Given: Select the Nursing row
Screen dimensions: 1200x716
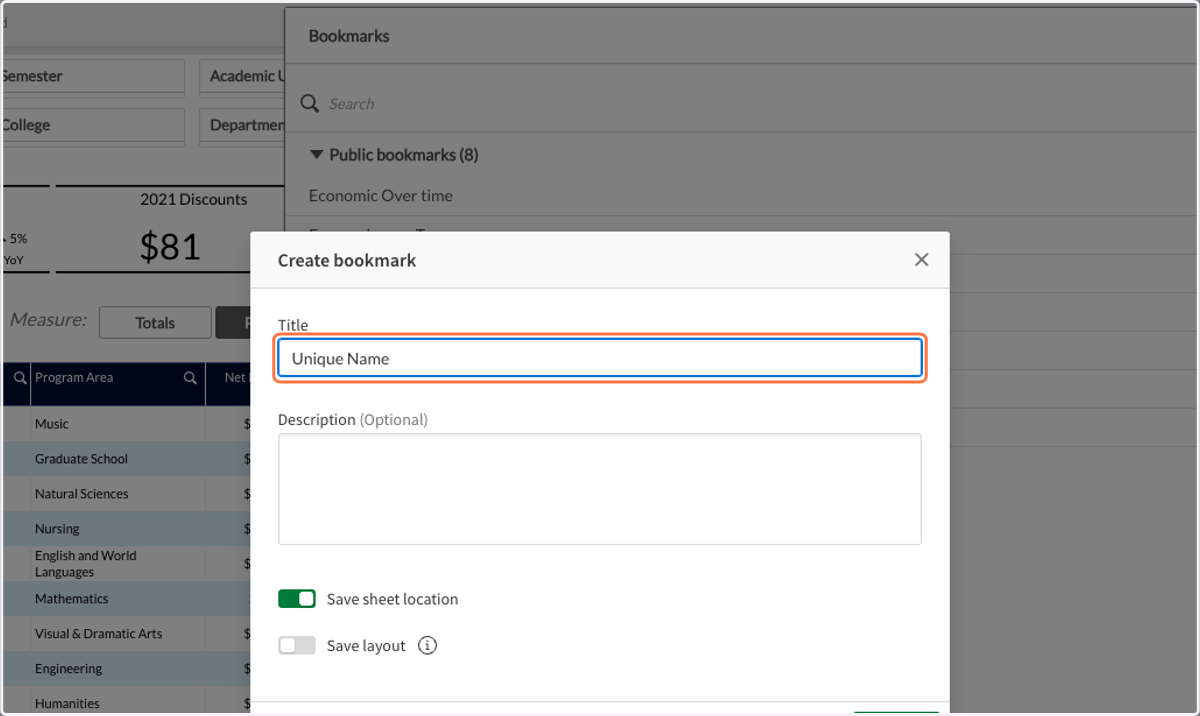Looking at the screenshot, I should click(x=126, y=529).
